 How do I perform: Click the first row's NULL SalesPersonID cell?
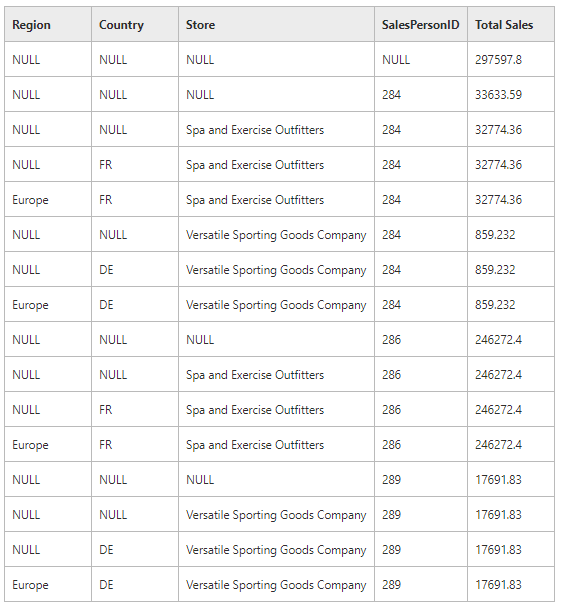[421, 59]
